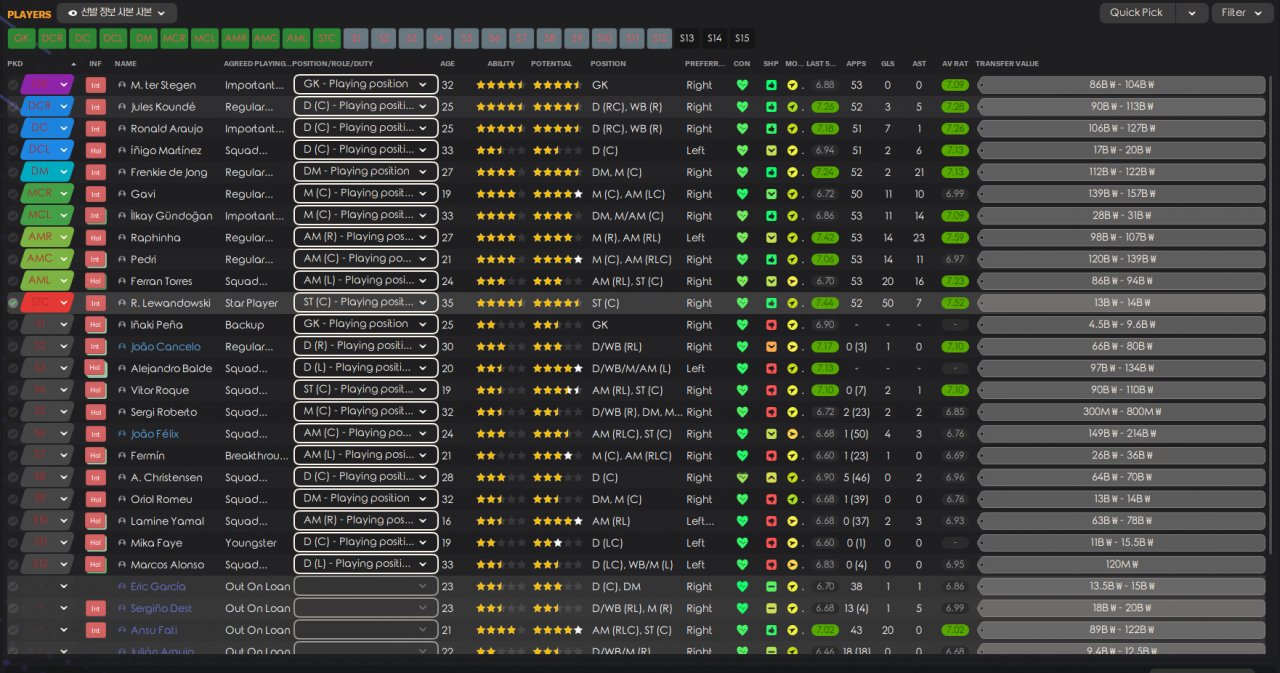The height and width of the screenshot is (673, 1280).
Task: Open the position/role dropdown for M. ter Stegen
Action: pyautogui.click(x=366, y=85)
